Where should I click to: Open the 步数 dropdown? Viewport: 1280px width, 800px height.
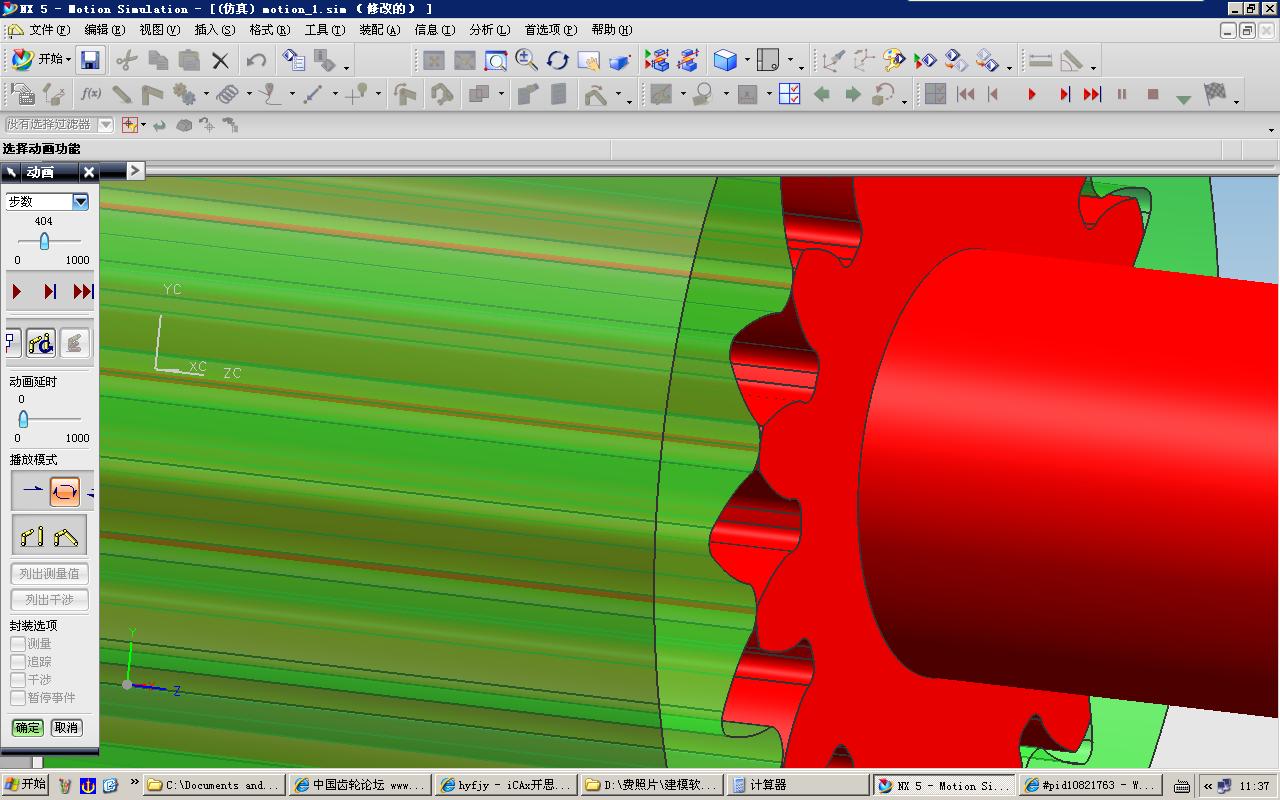click(x=80, y=201)
